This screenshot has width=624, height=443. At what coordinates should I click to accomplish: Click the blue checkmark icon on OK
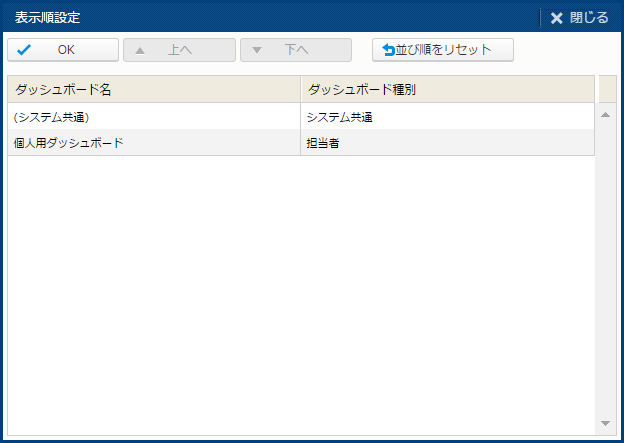point(25,50)
